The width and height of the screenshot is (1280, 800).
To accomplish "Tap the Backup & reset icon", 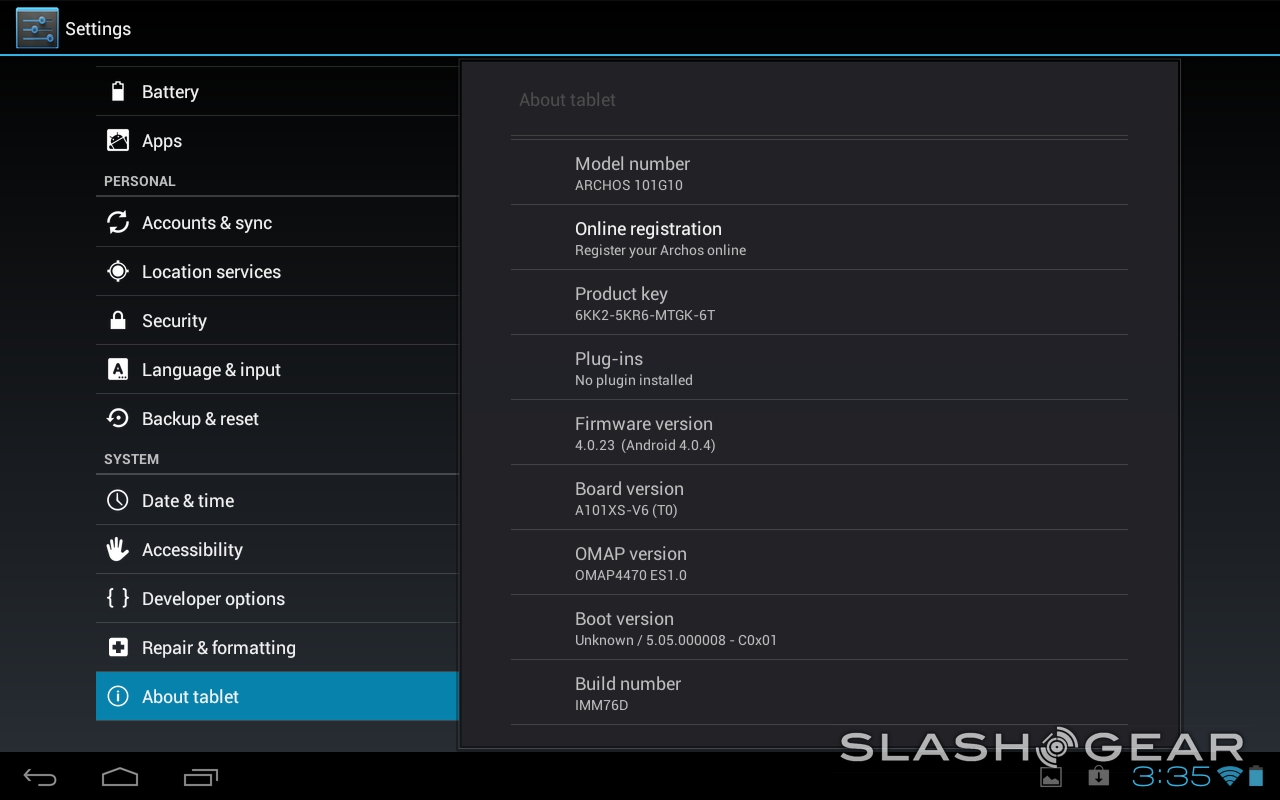I will pyautogui.click(x=118, y=419).
